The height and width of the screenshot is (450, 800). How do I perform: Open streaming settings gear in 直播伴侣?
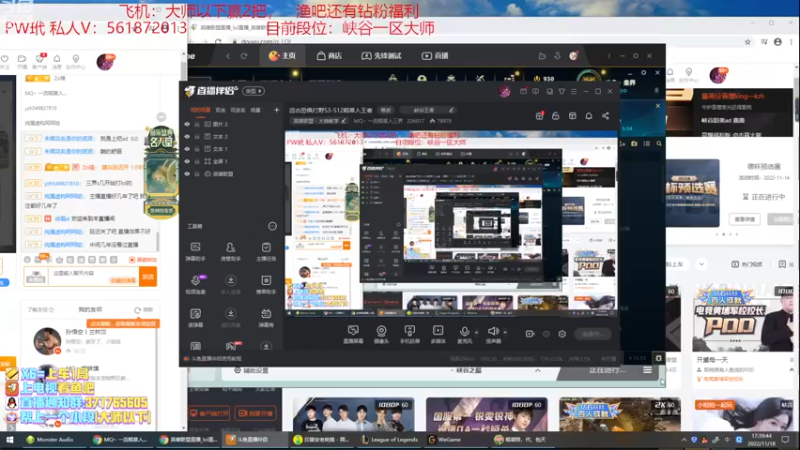(562, 334)
